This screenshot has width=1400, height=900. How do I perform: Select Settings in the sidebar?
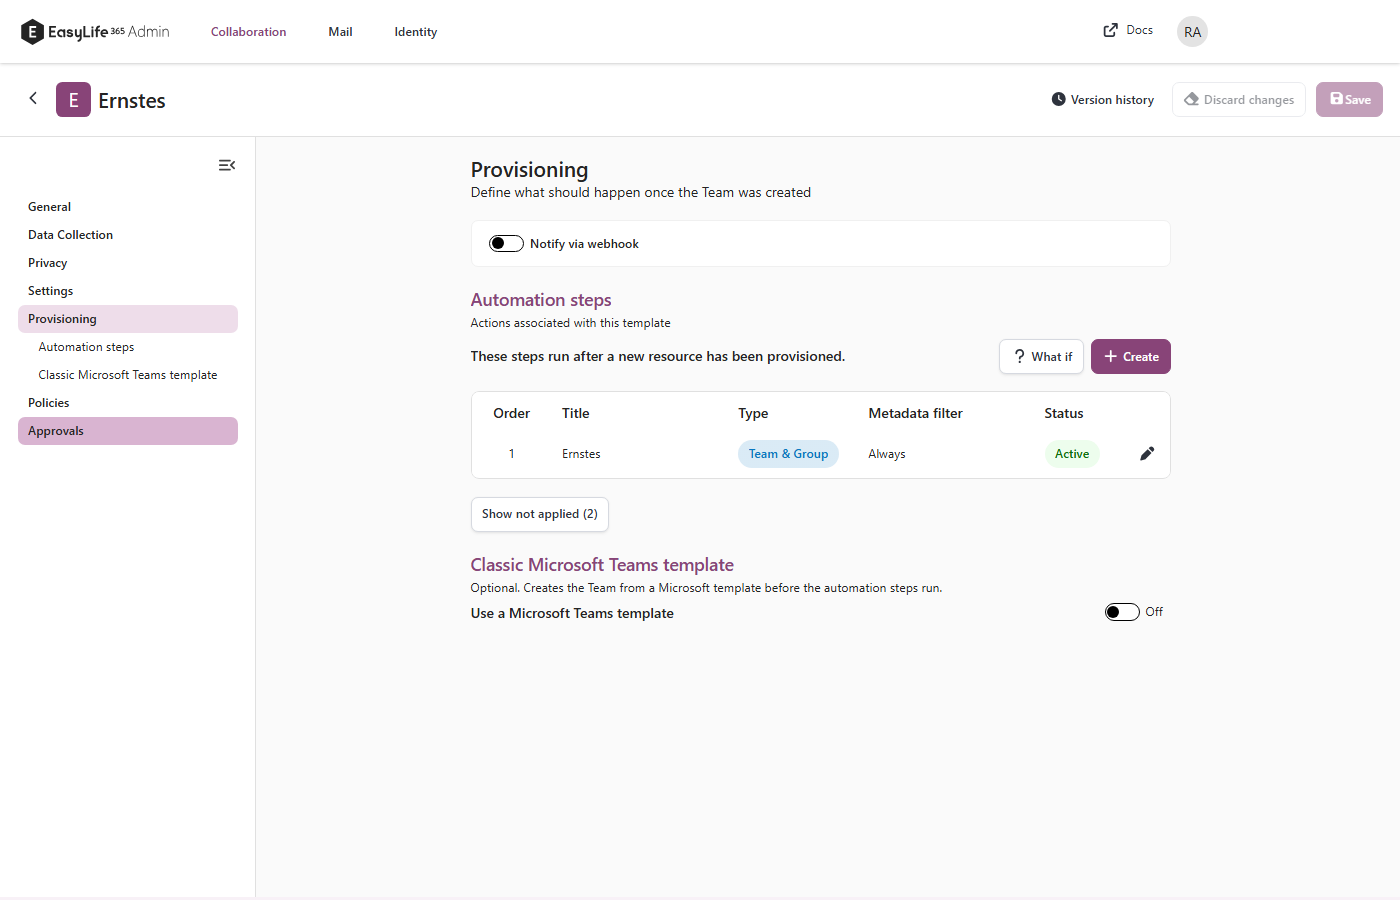[x=128, y=291]
